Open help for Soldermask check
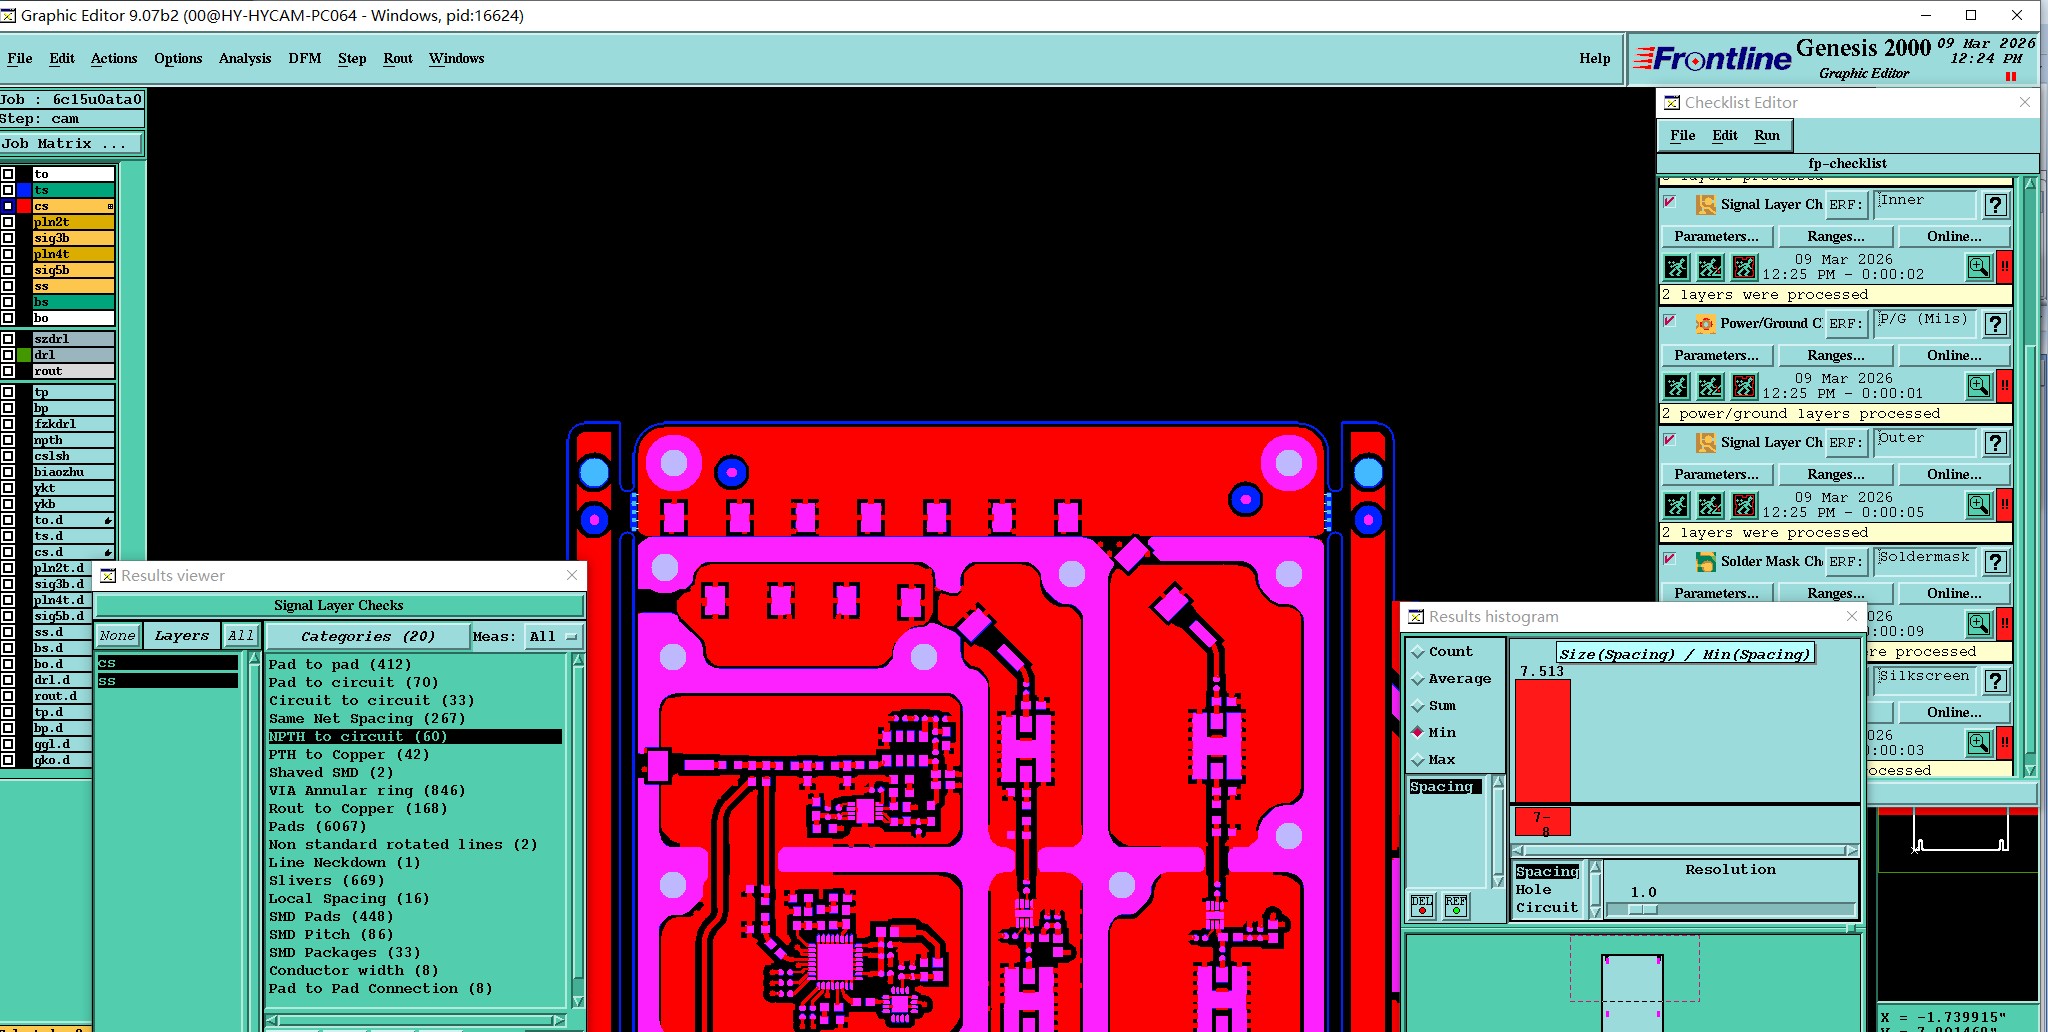The image size is (2048, 1032). 1995,562
